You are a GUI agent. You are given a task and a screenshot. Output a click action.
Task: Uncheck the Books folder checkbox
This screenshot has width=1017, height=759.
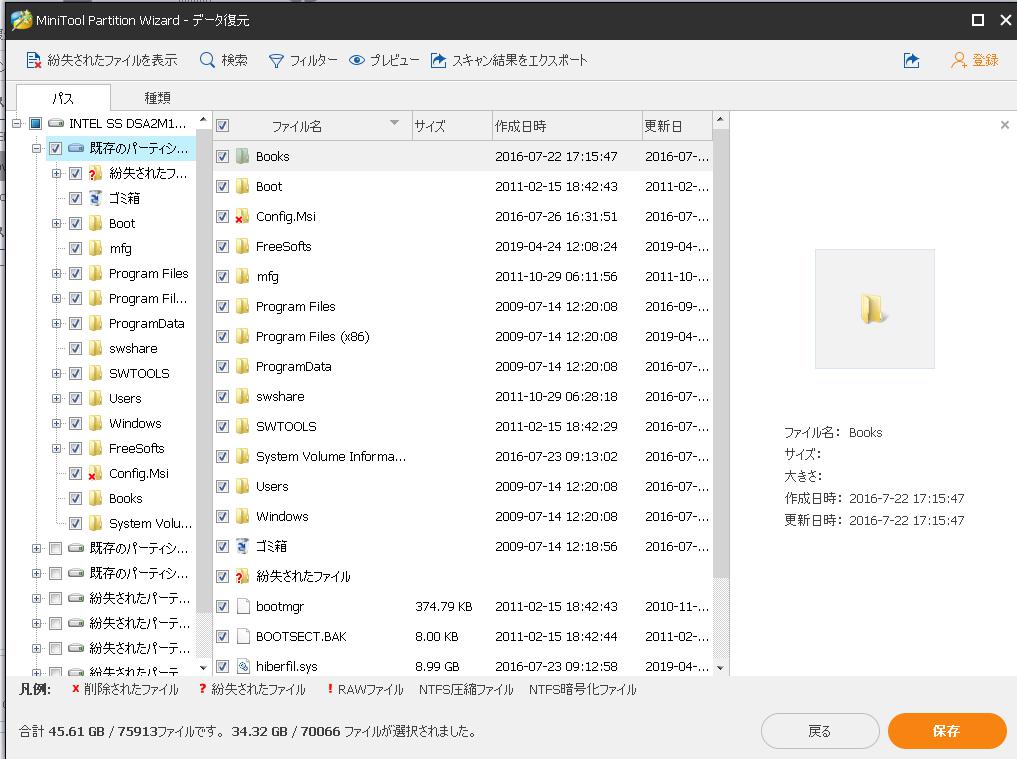pyautogui.click(x=221, y=156)
